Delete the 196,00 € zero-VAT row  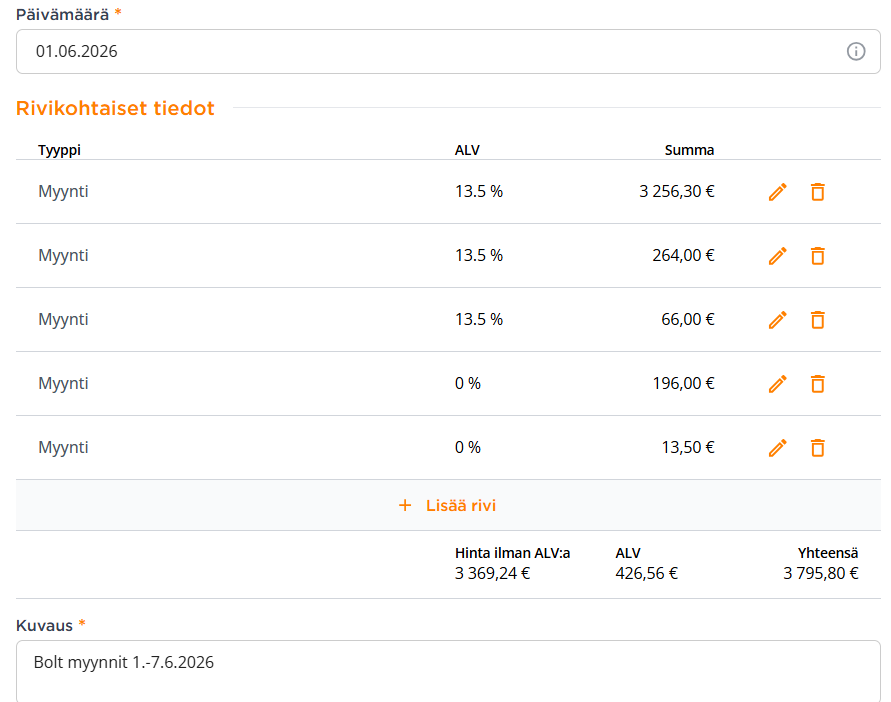[818, 384]
